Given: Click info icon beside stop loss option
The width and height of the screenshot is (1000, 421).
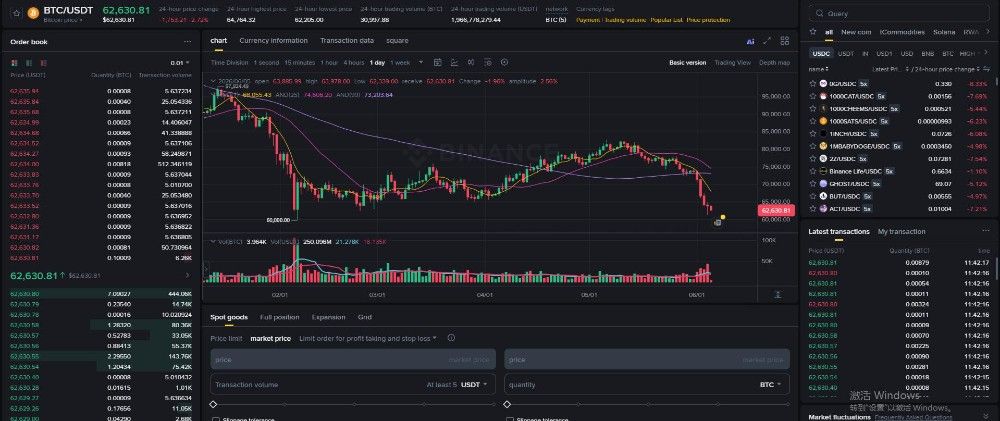Looking at the screenshot, I should 451,338.
